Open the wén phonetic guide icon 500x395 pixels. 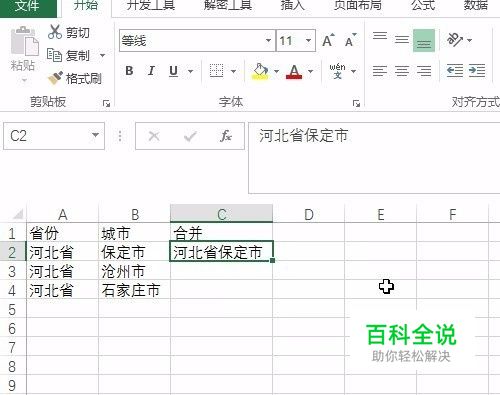point(337,71)
